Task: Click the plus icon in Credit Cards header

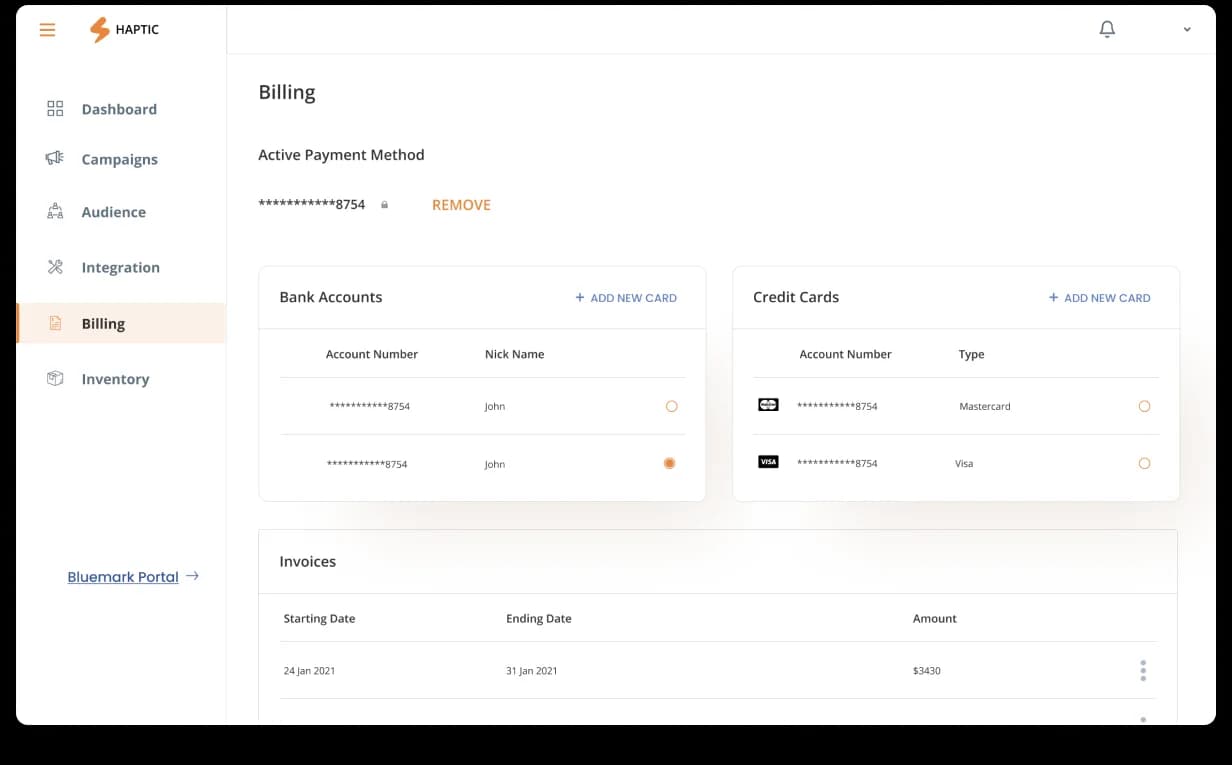Action: (1053, 297)
